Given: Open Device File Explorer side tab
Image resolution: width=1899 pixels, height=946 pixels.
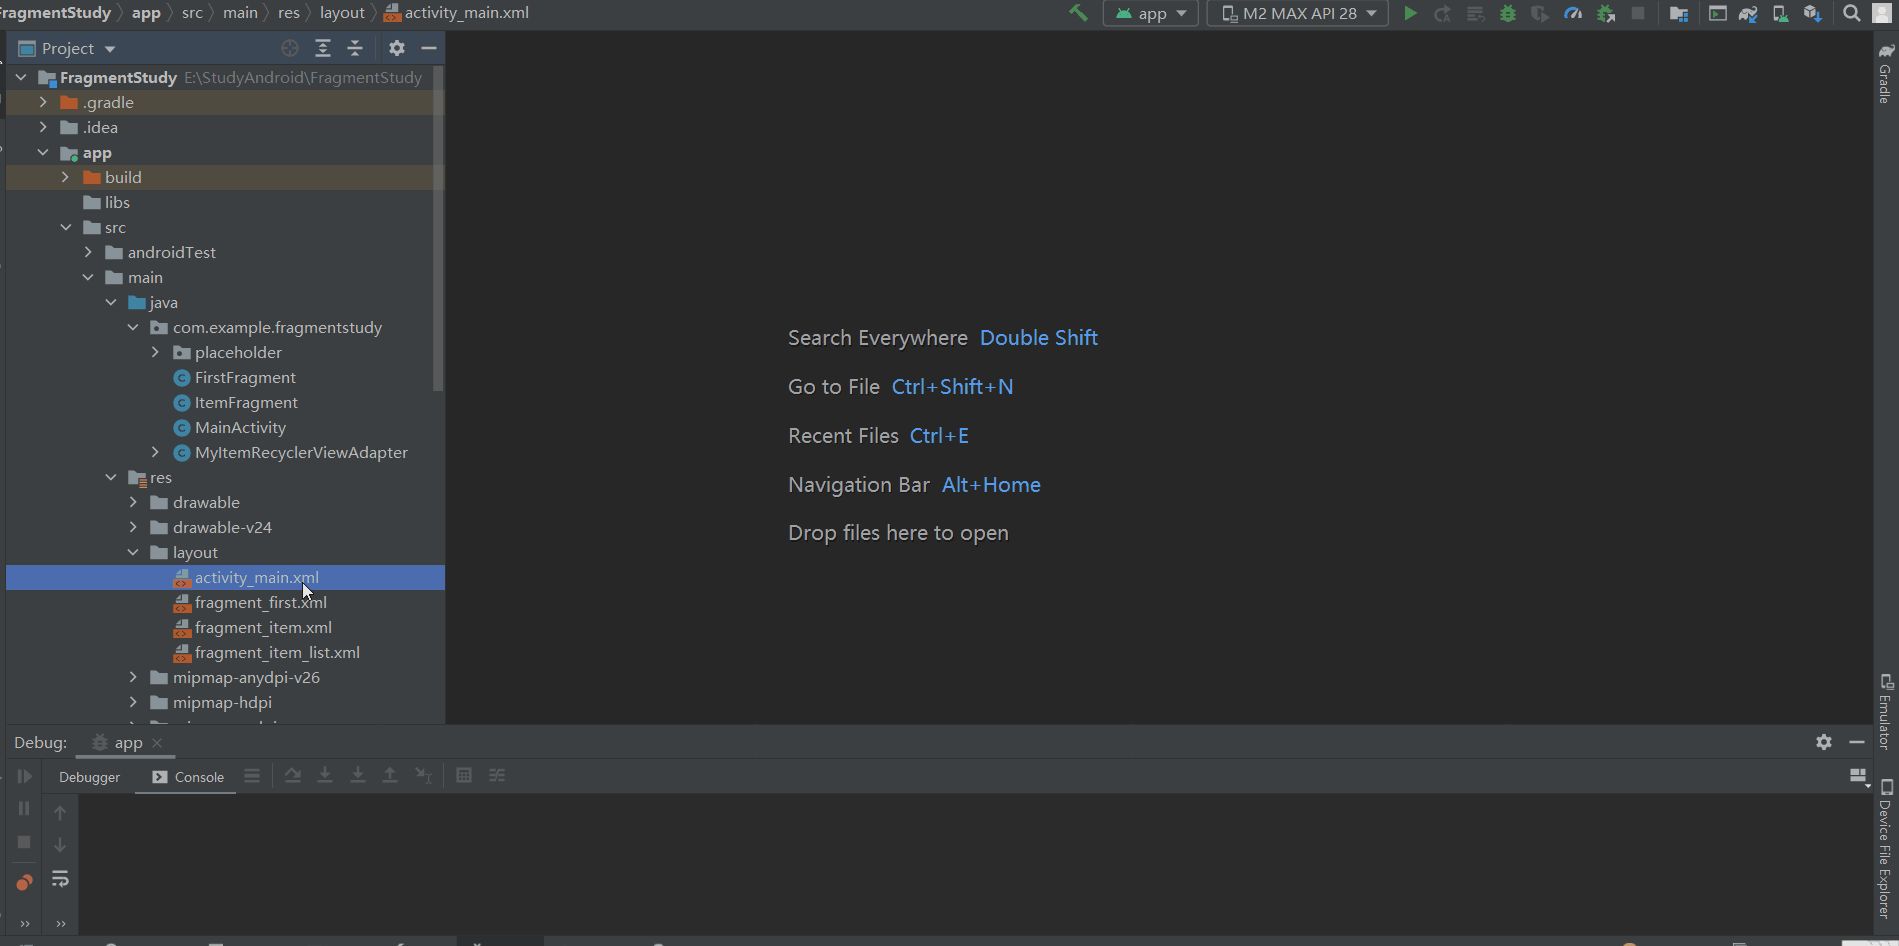Looking at the screenshot, I should coord(1885,849).
